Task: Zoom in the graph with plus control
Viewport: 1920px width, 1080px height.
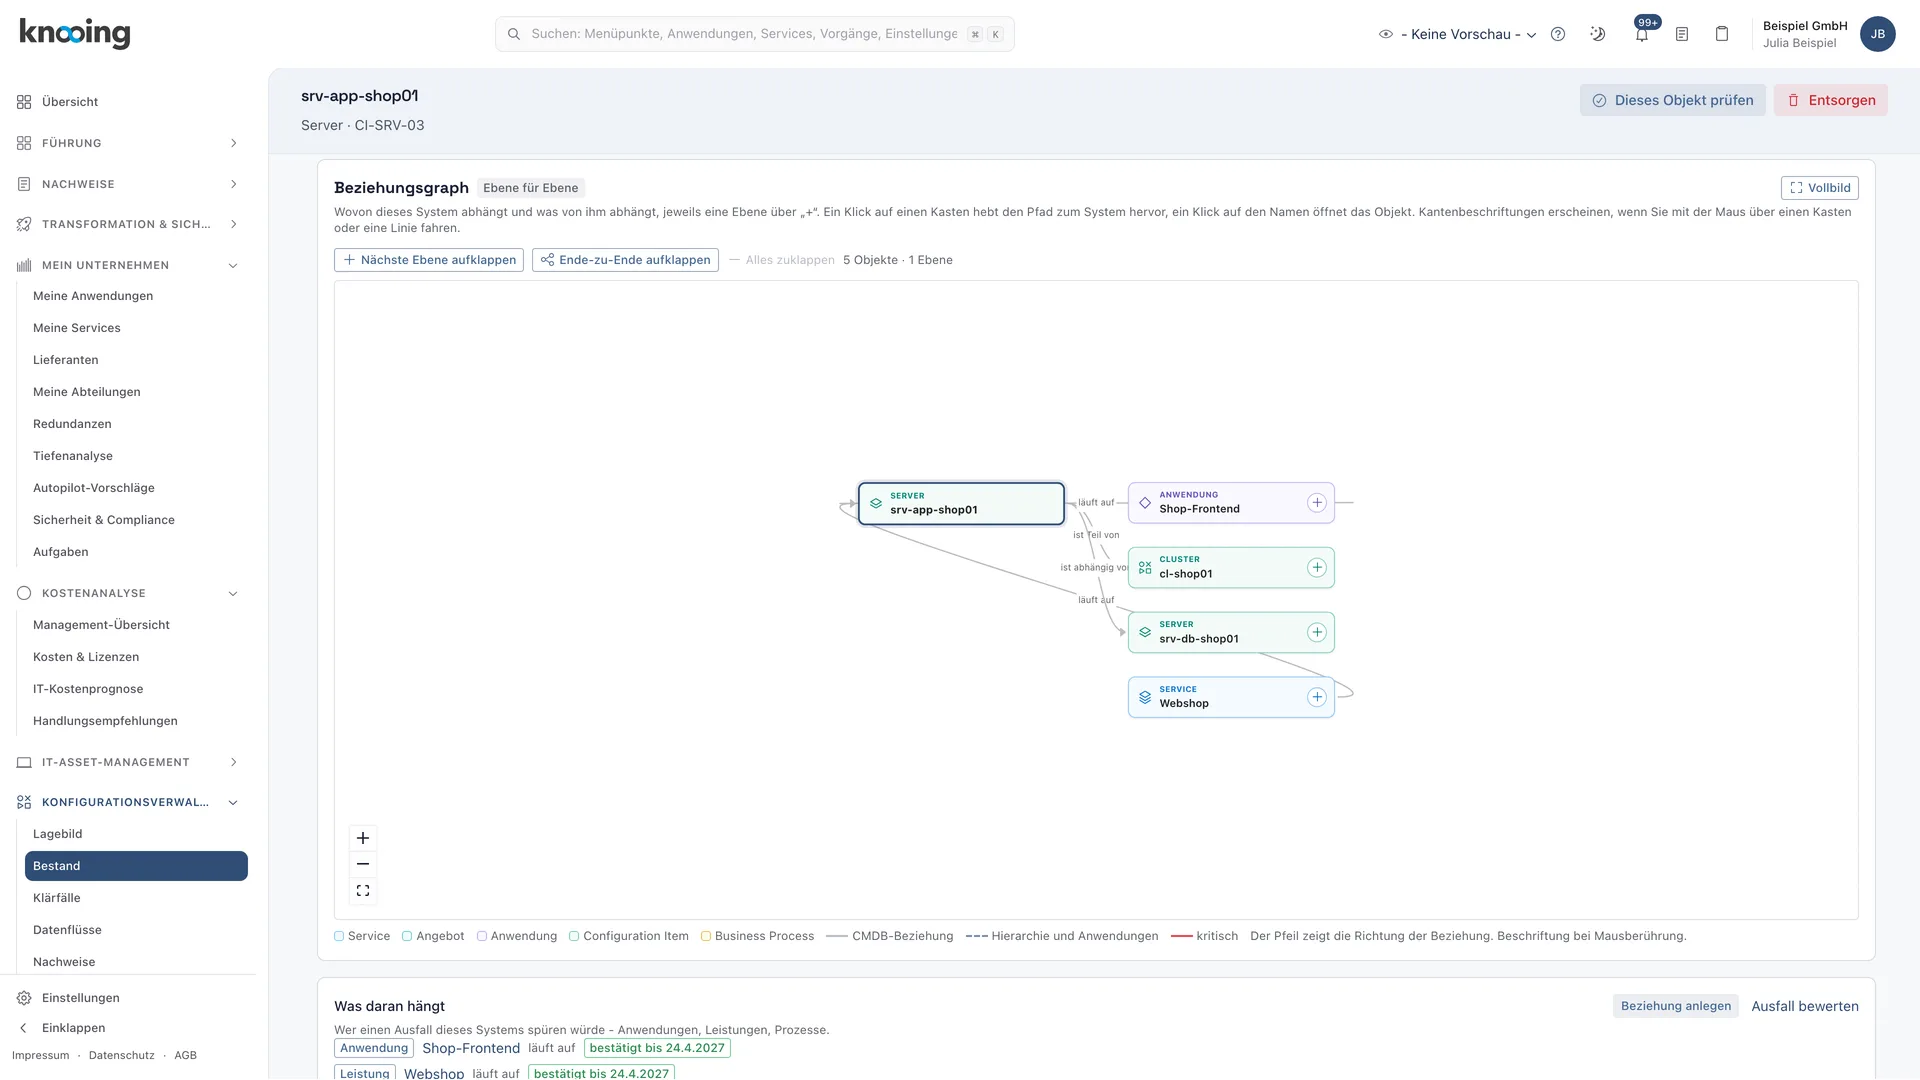Action: pyautogui.click(x=363, y=838)
